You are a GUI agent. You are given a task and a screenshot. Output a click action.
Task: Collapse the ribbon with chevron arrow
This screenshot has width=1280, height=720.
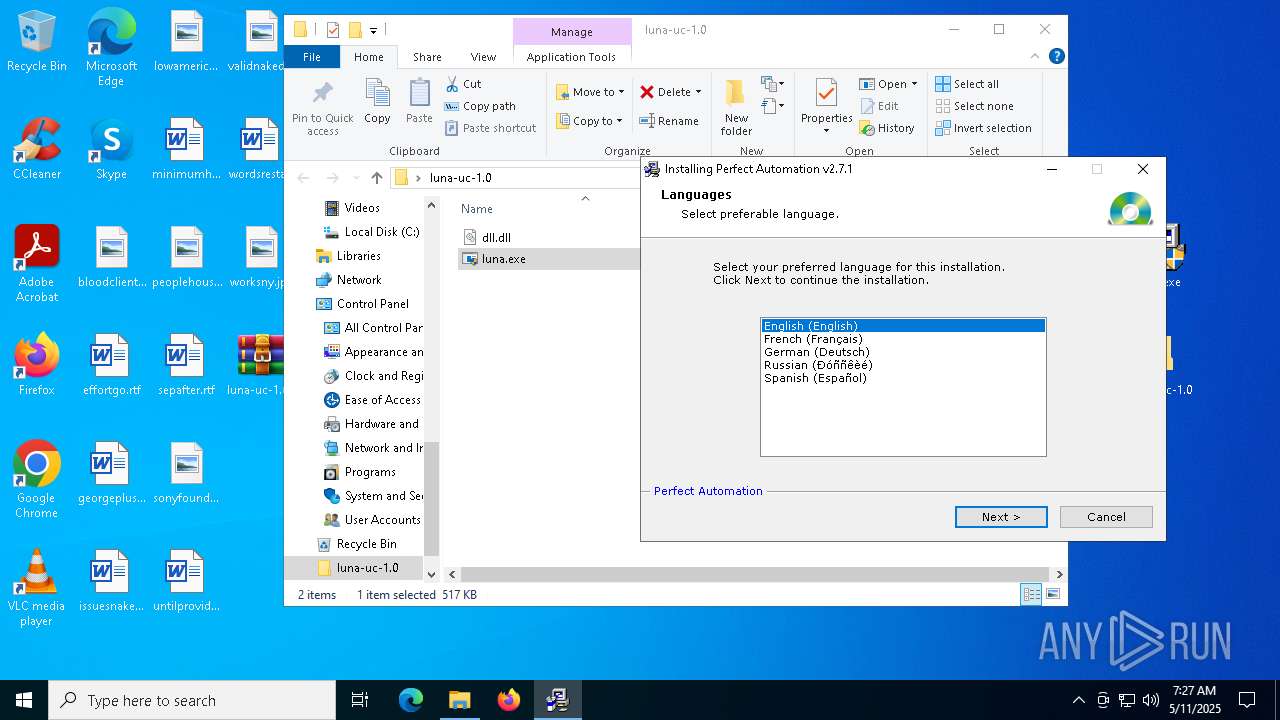pyautogui.click(x=1037, y=57)
